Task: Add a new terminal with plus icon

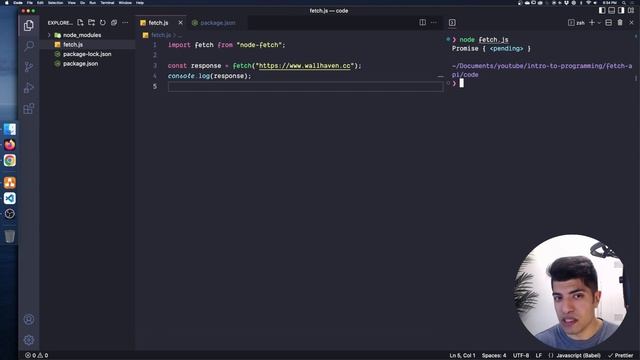Action: coord(592,22)
